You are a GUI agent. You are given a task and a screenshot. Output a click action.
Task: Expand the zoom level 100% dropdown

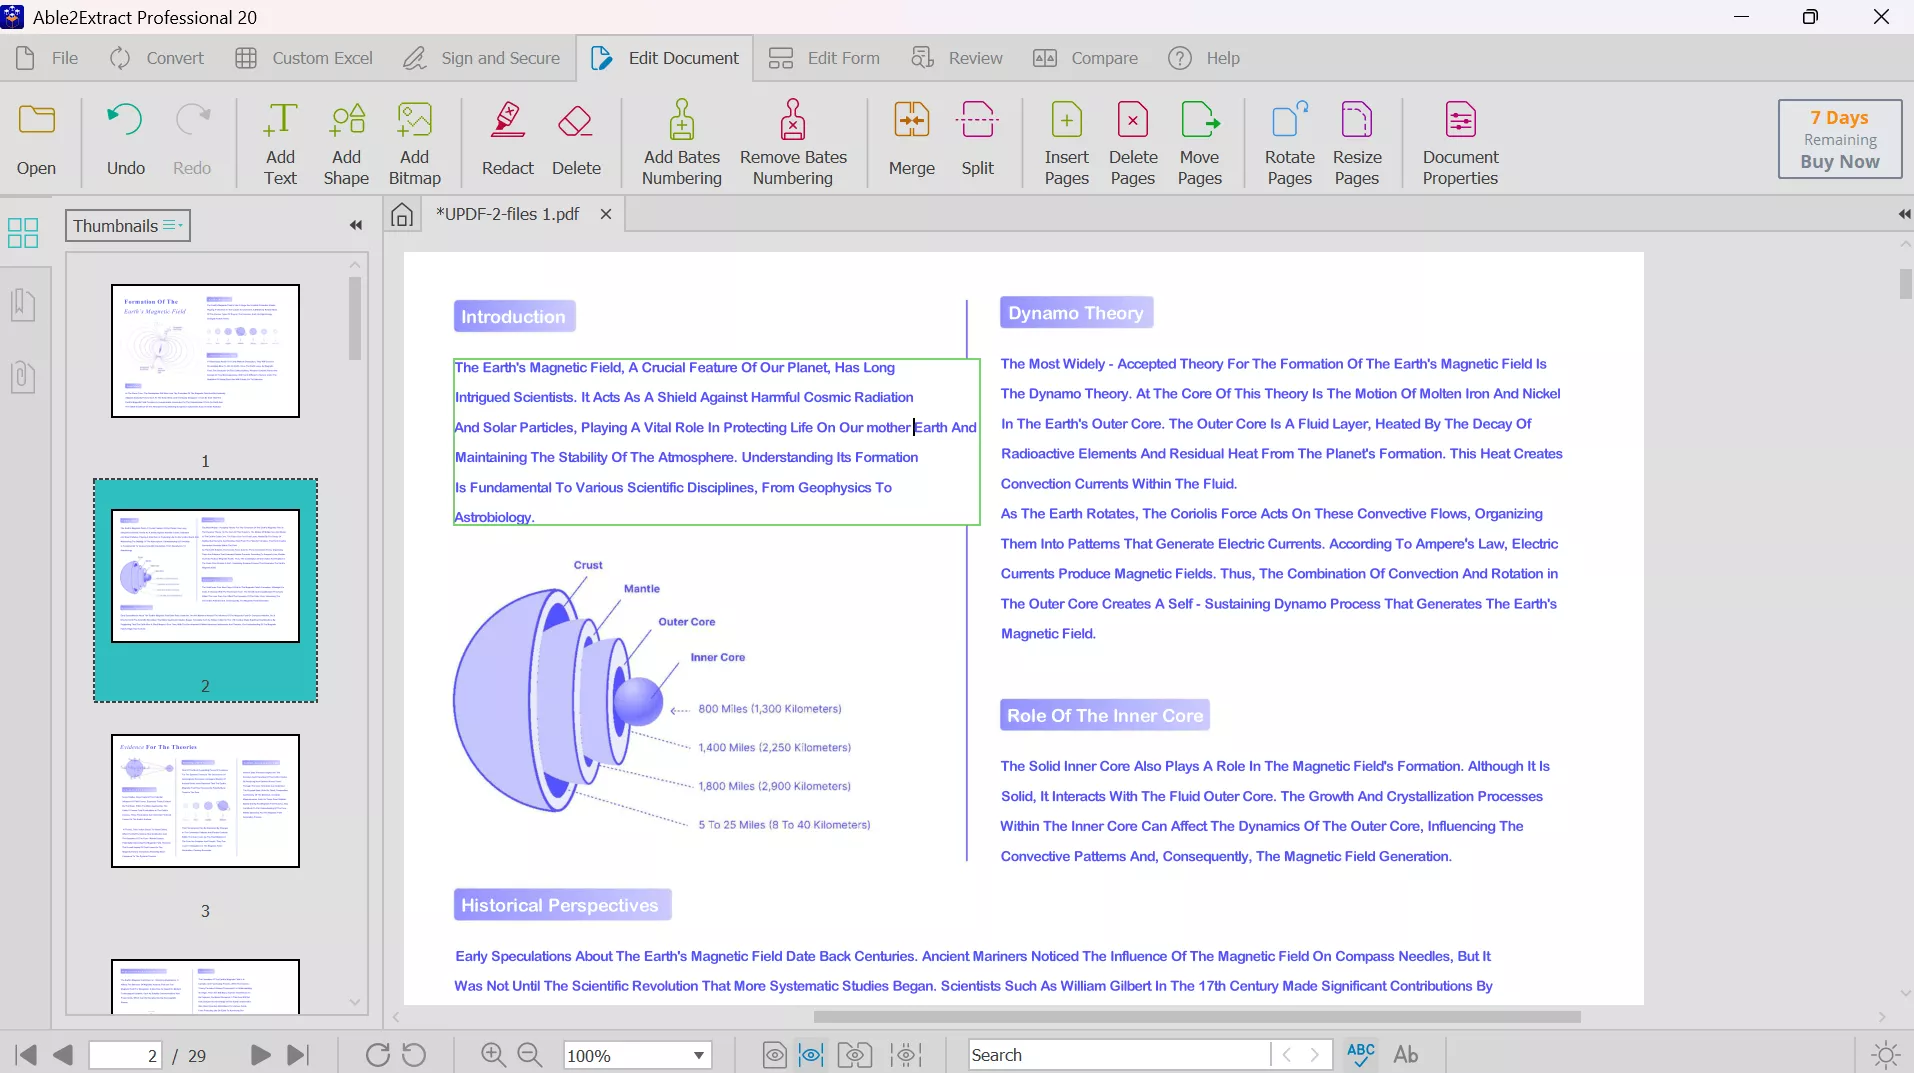click(699, 1055)
